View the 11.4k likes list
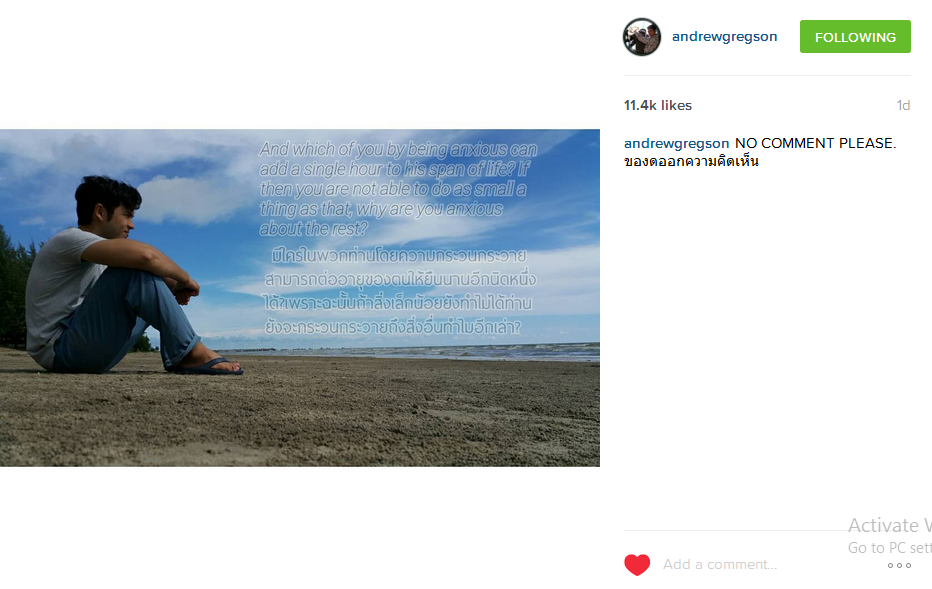 (x=657, y=105)
